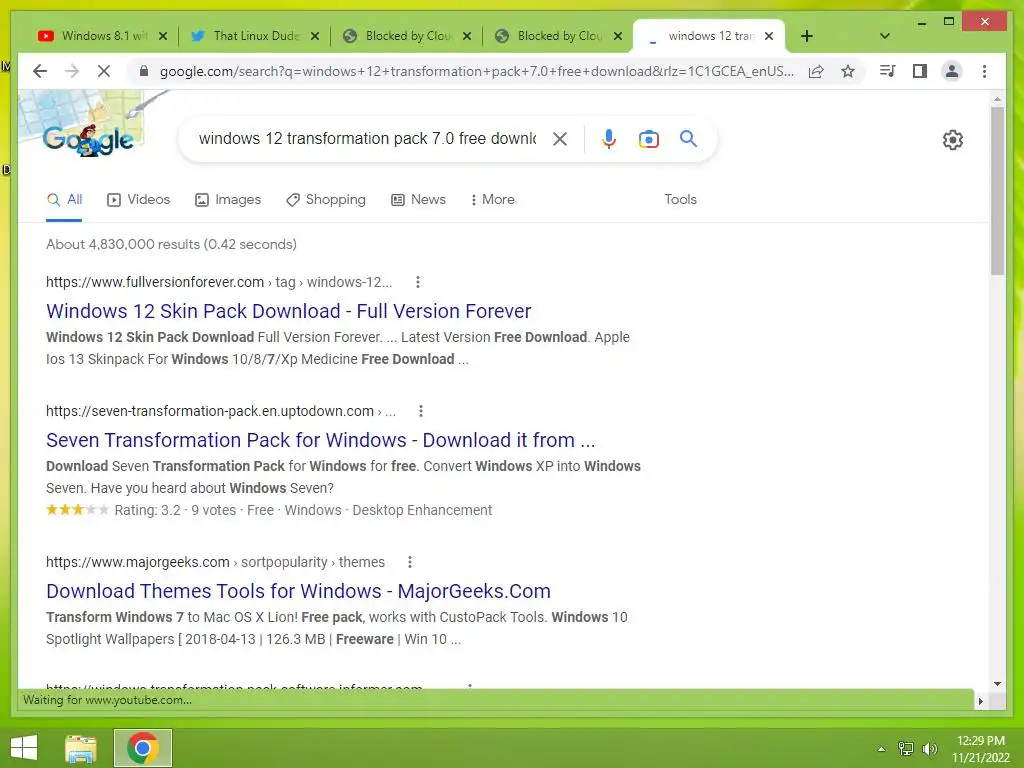Screen dimensions: 1024x768
Task: Open options for majorgeeks result
Action: 409,562
